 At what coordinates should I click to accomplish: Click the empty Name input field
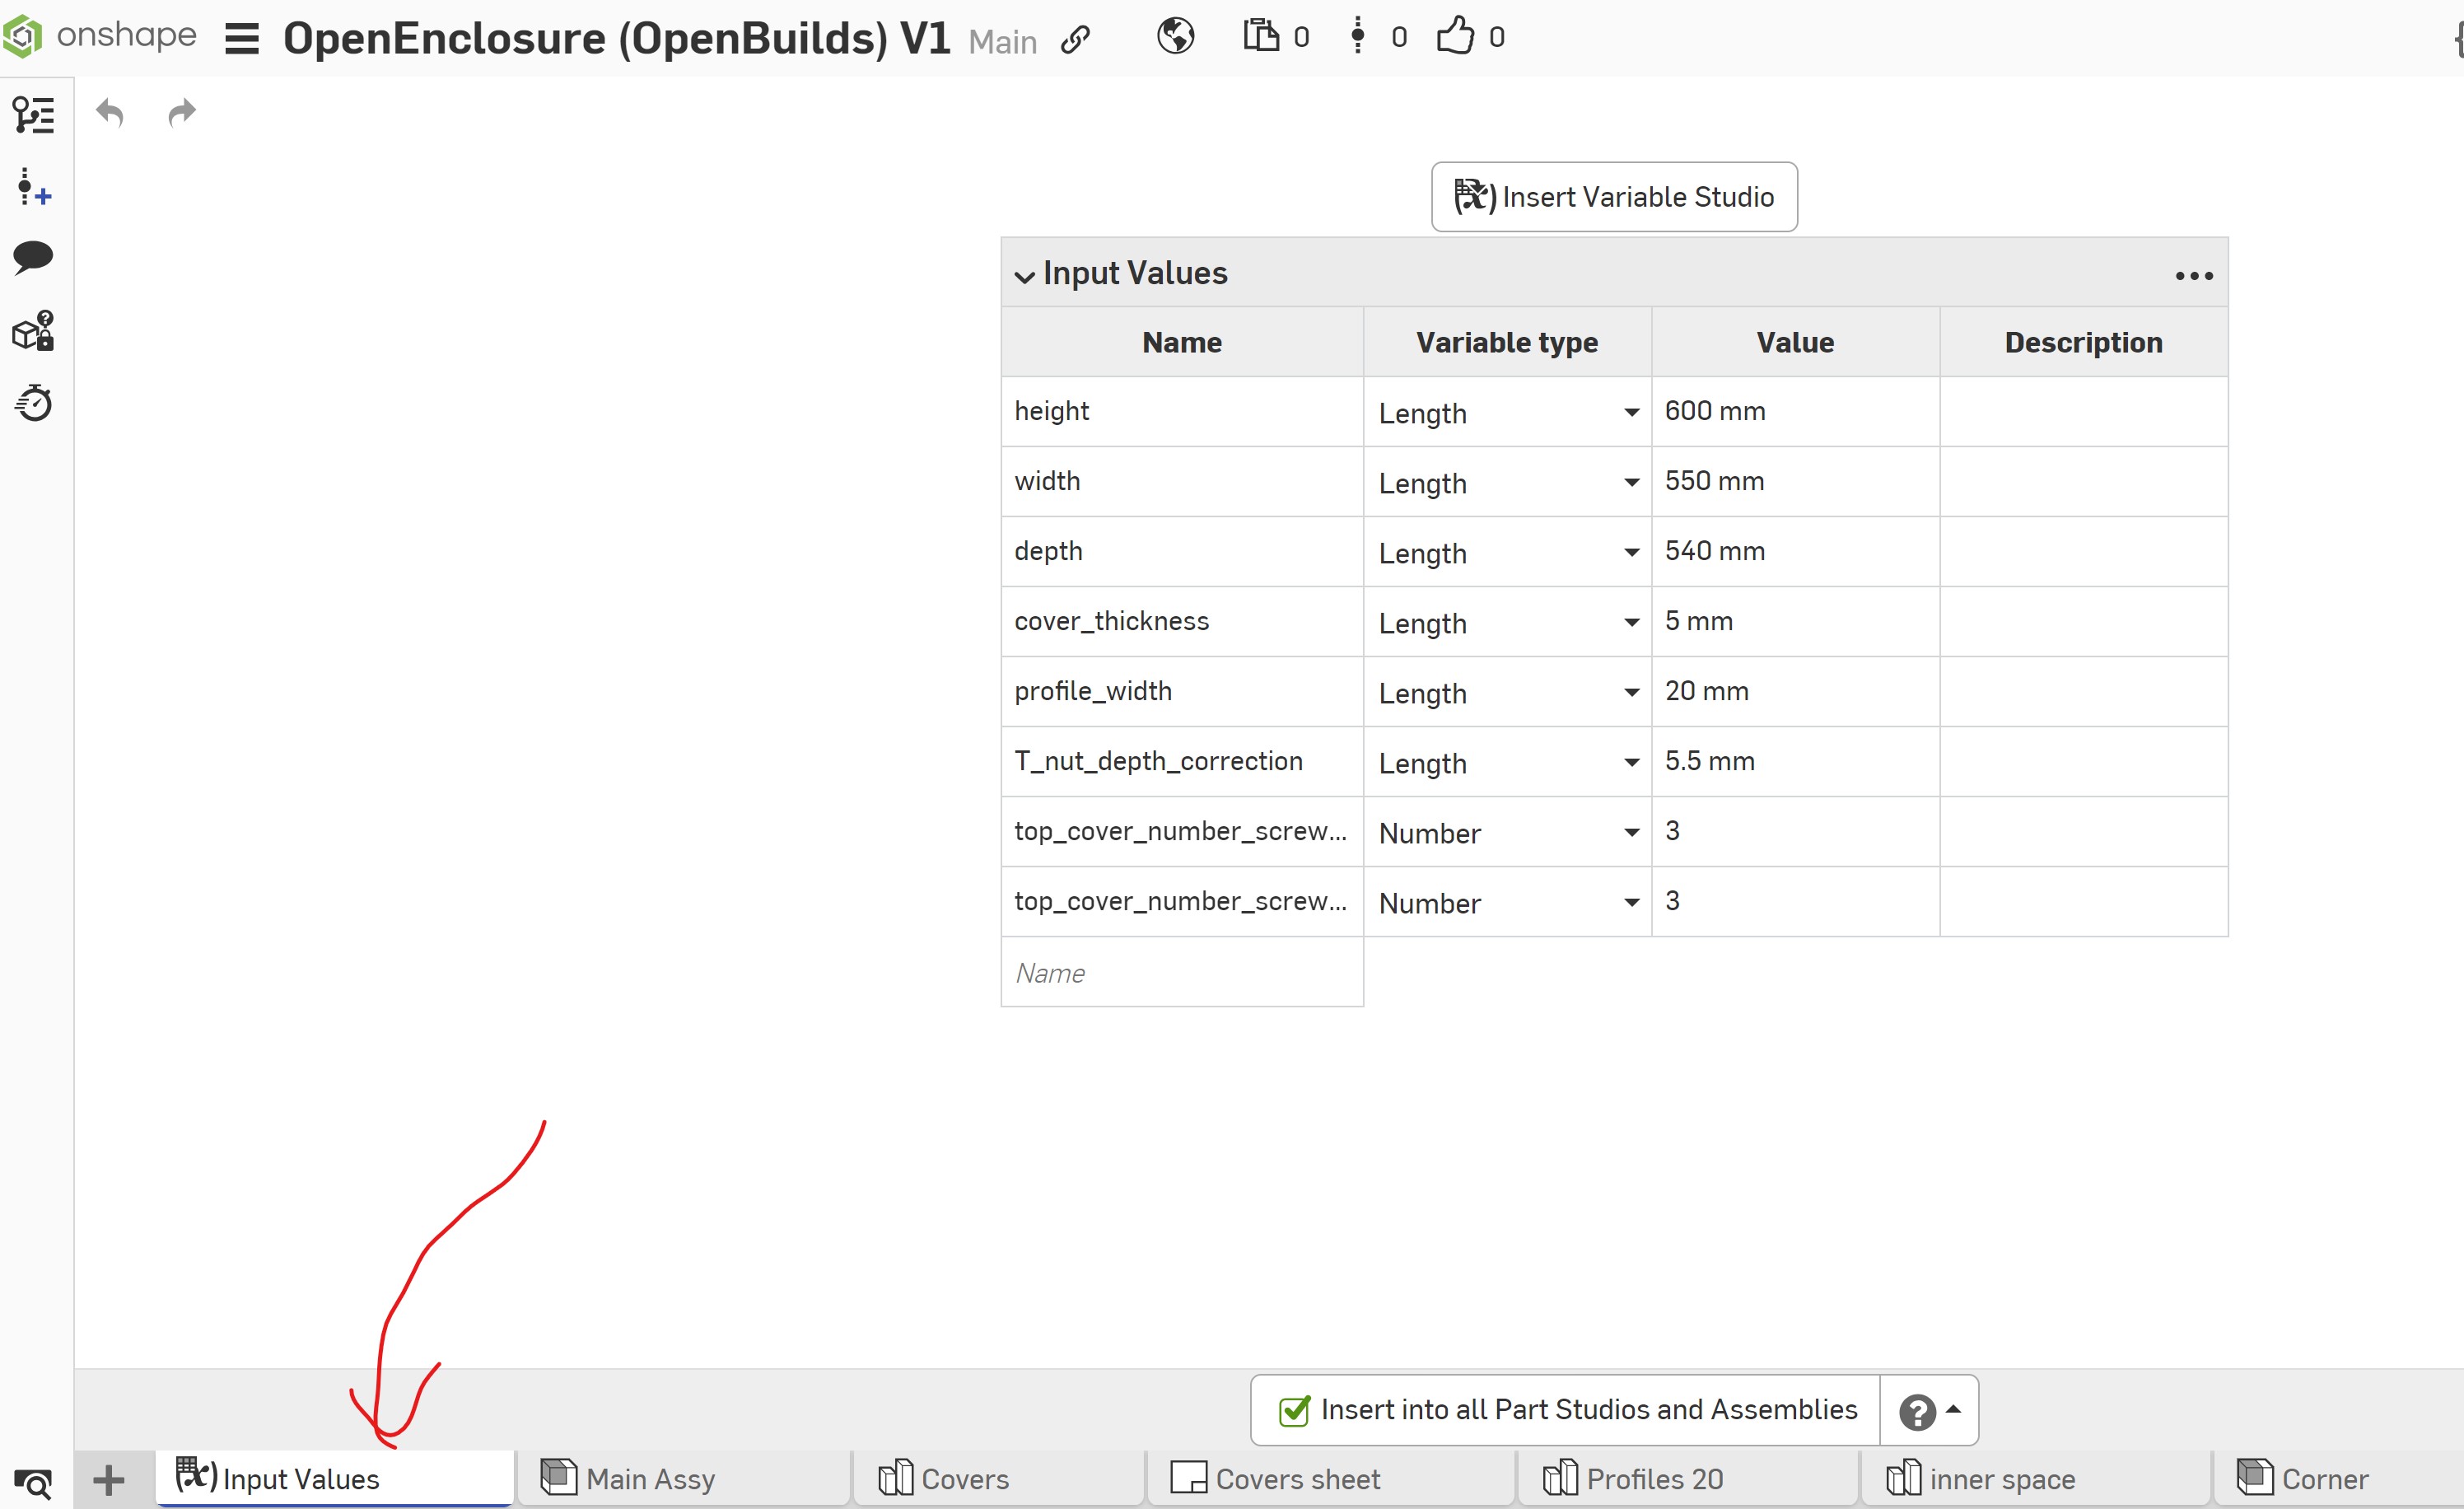pos(1182,972)
